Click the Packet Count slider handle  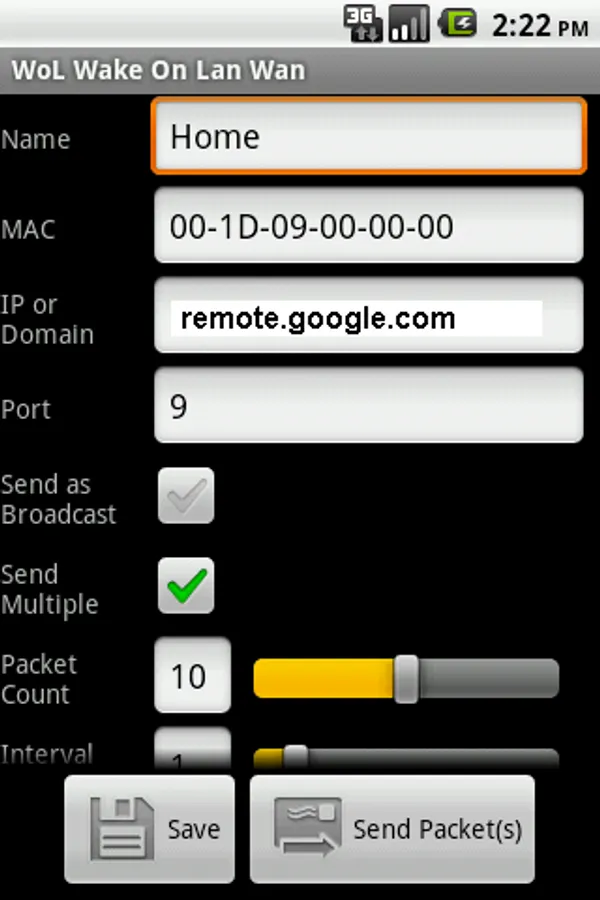point(407,678)
